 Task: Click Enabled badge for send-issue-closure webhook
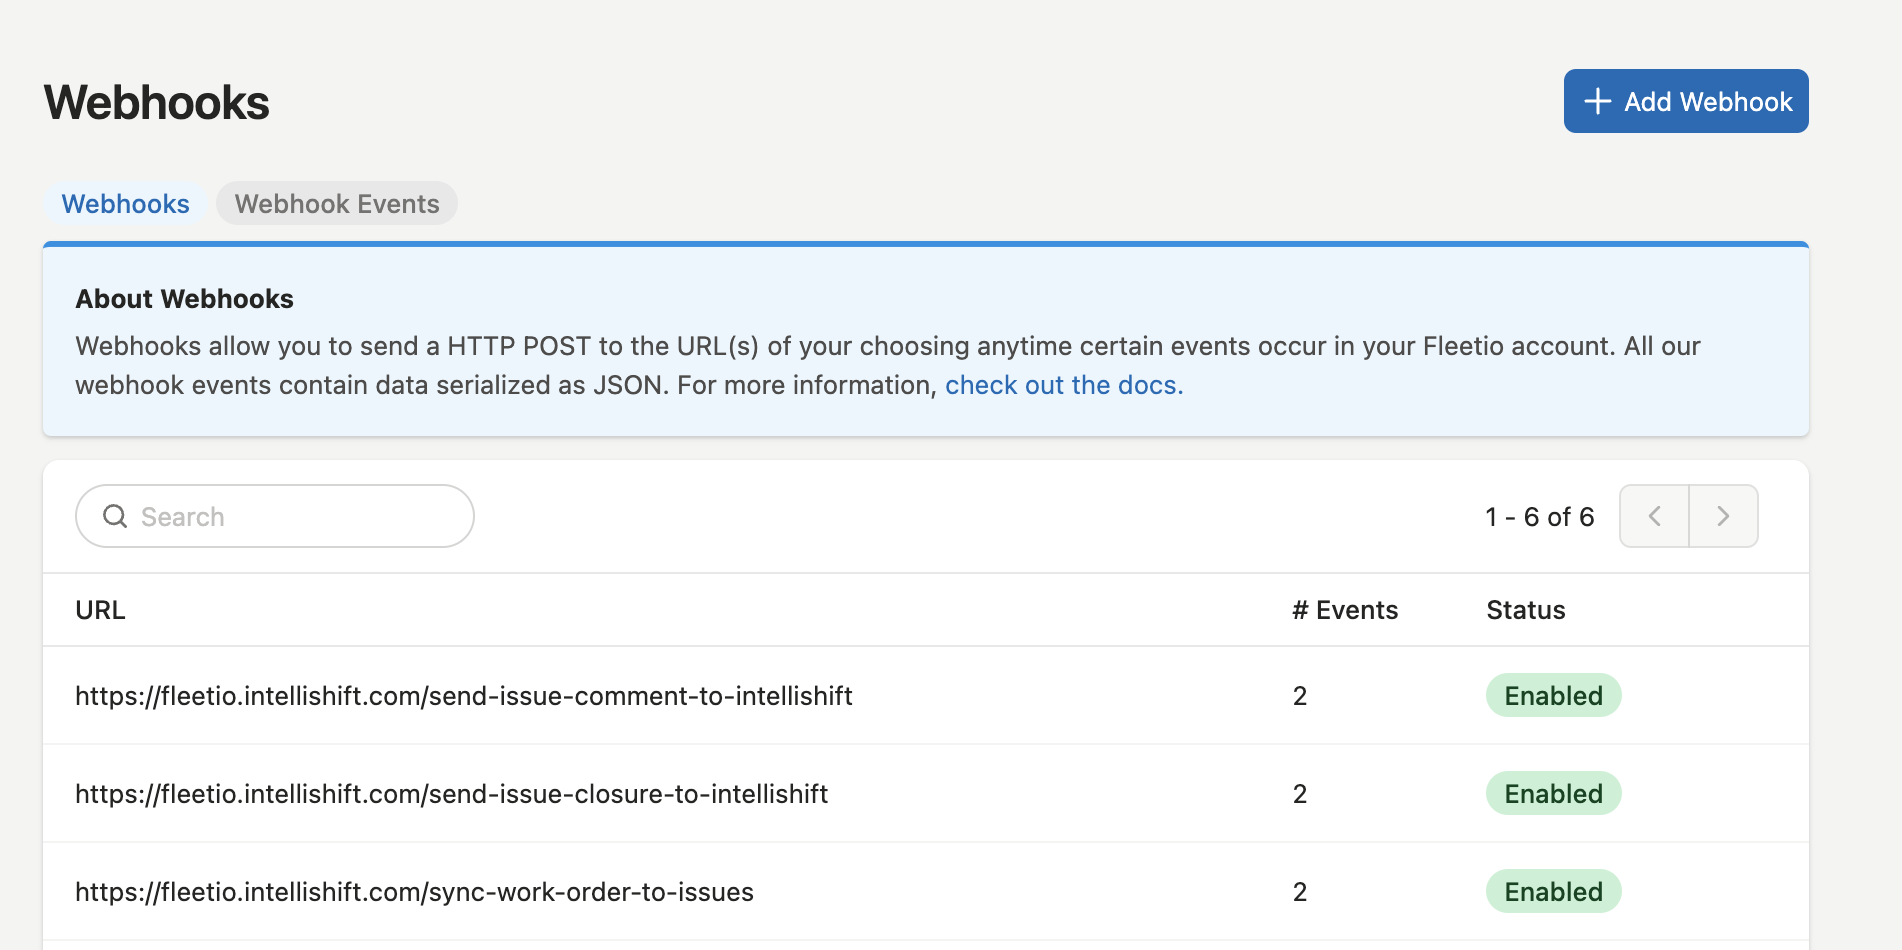point(1553,794)
